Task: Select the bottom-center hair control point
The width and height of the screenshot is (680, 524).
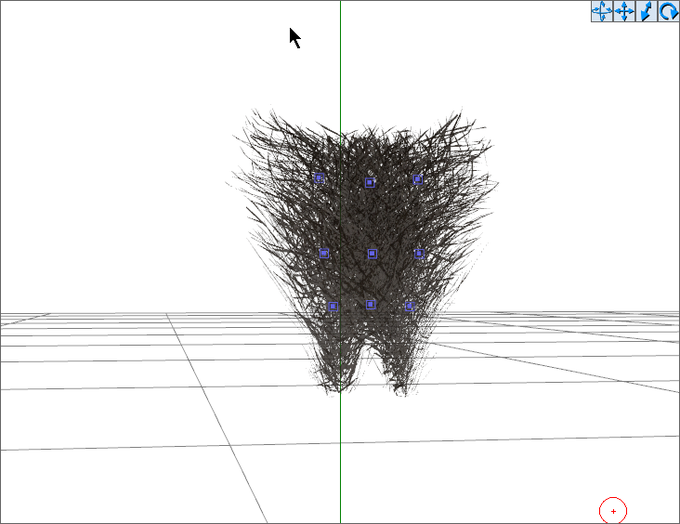Action: point(370,305)
